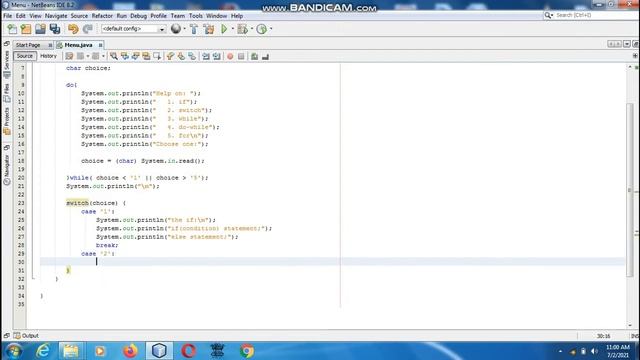
Task: Click the New Project toolbar icon
Action: (x=26, y=29)
